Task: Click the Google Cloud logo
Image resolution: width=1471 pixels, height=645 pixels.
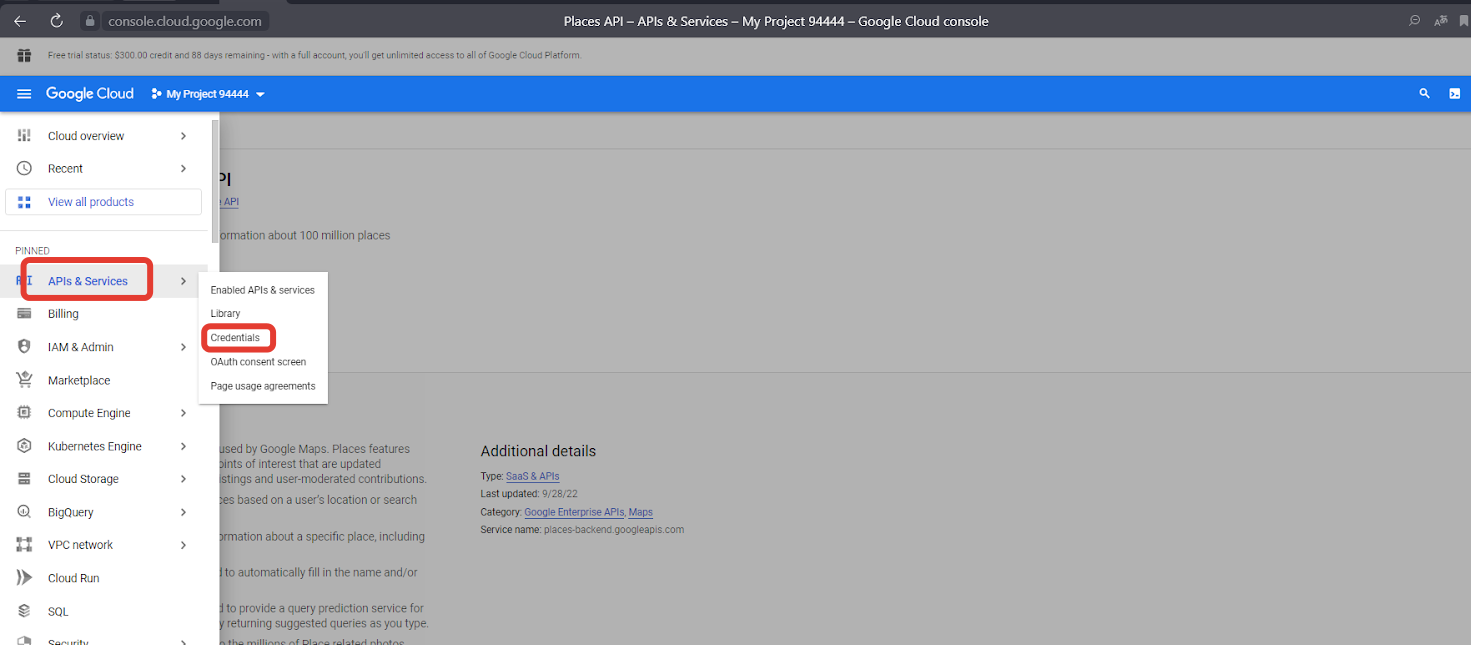Action: 90,94
